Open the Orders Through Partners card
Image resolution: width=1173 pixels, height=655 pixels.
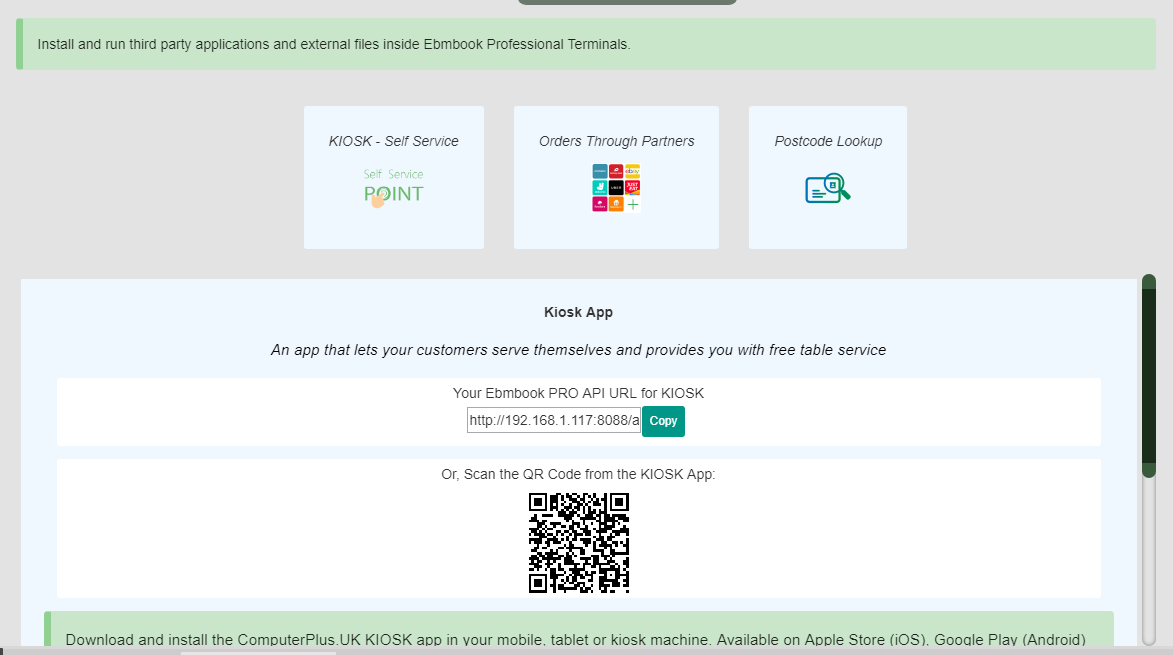pos(616,177)
